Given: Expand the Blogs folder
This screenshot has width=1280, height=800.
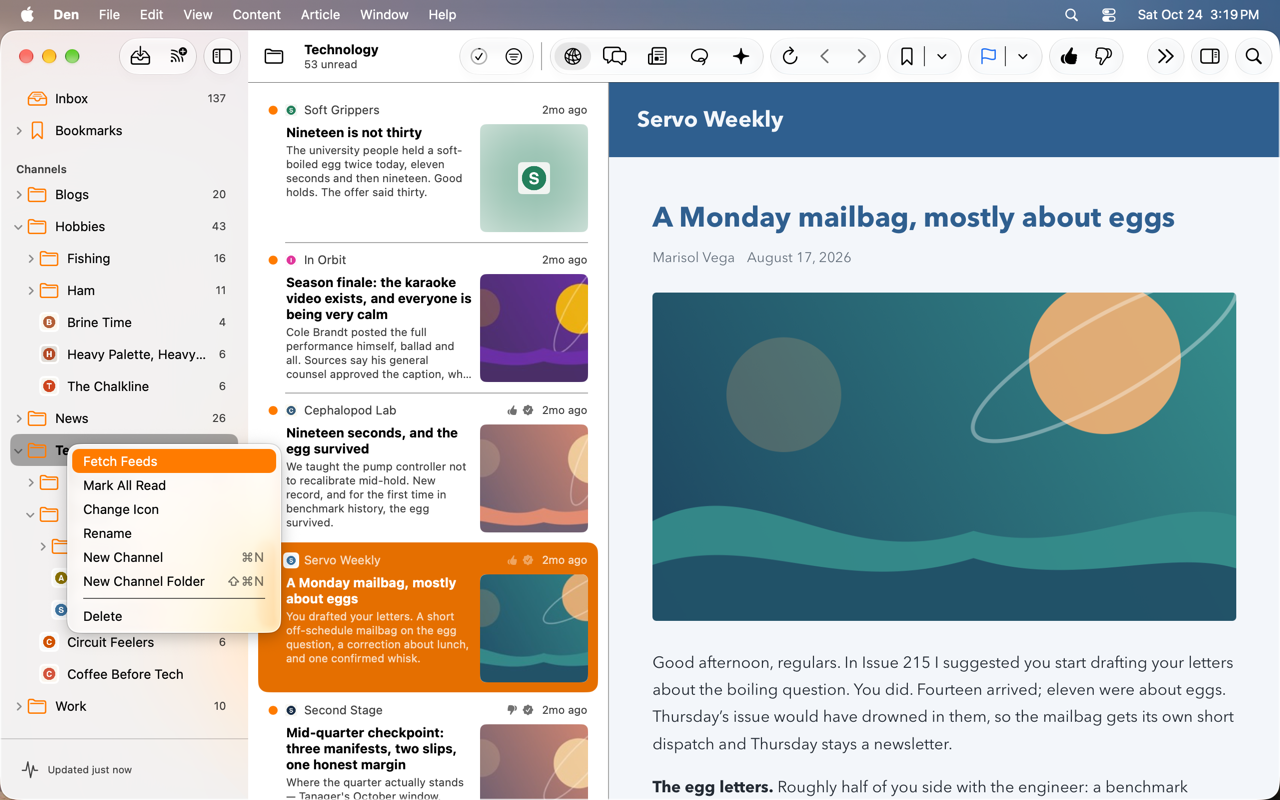Looking at the screenshot, I should (19, 195).
